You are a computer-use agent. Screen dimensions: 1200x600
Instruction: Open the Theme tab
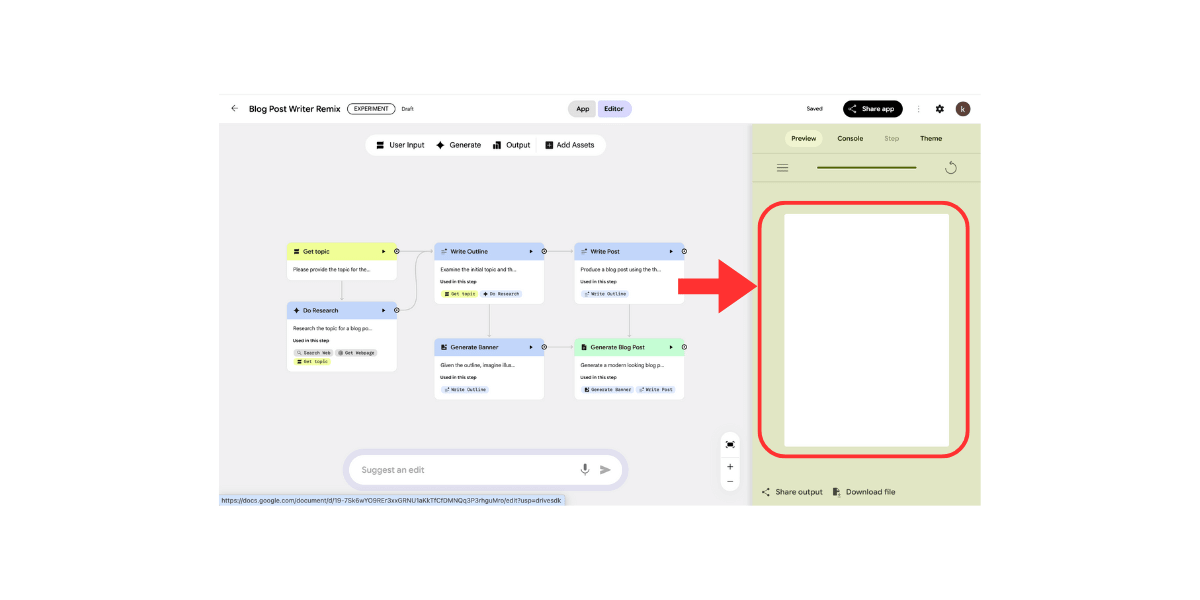pos(931,139)
